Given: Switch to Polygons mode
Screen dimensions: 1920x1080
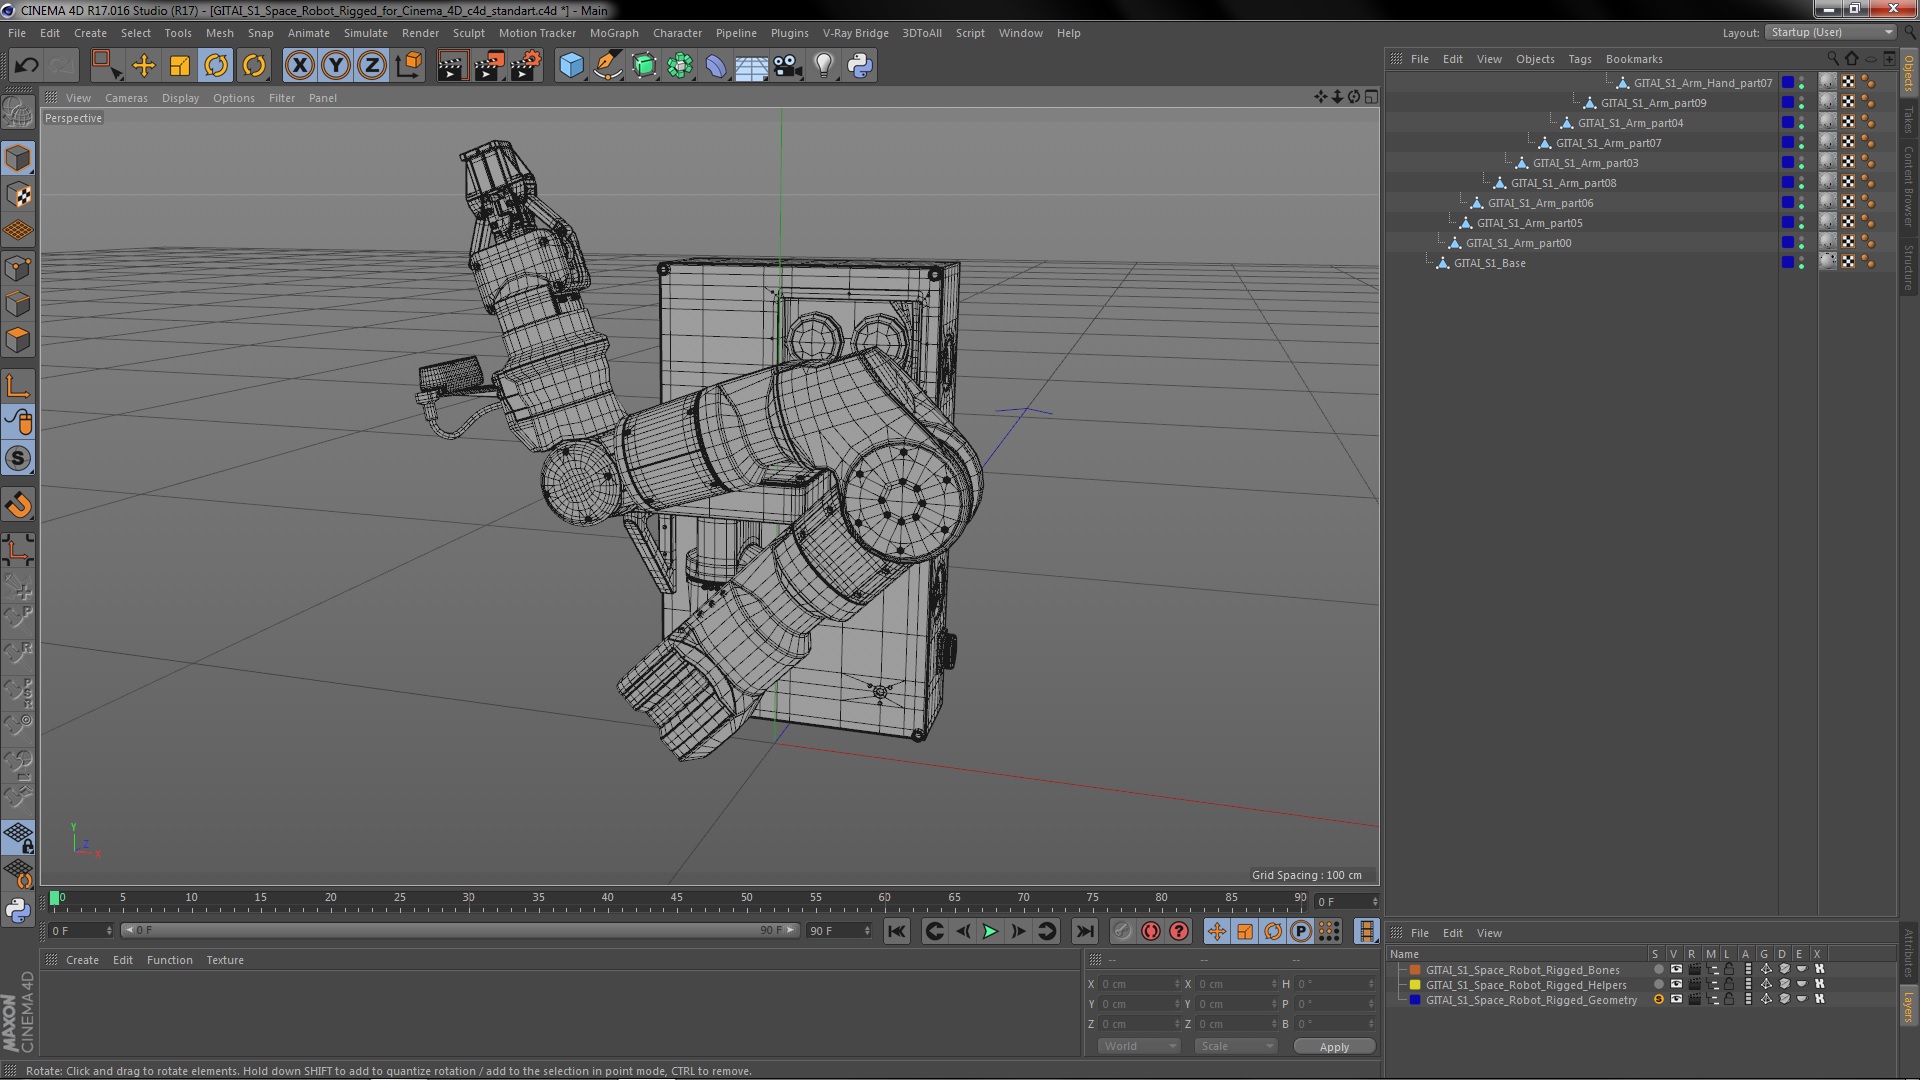Looking at the screenshot, I should coord(18,340).
